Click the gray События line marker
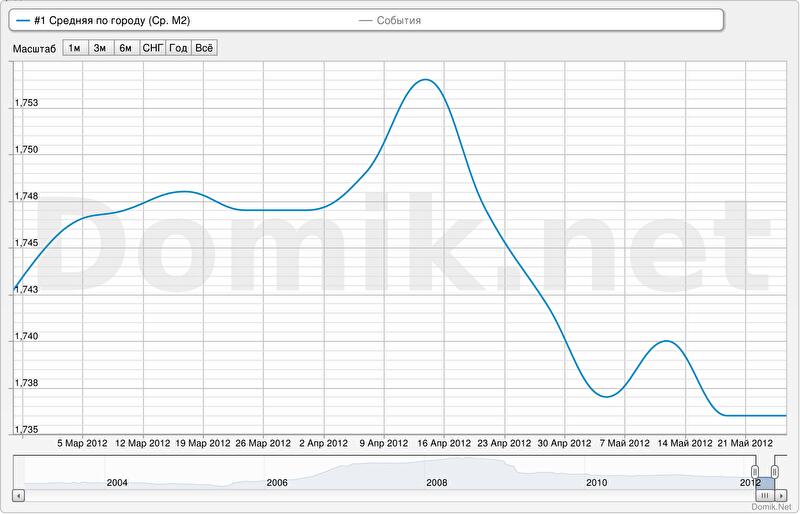The height and width of the screenshot is (514, 800). click(365, 20)
